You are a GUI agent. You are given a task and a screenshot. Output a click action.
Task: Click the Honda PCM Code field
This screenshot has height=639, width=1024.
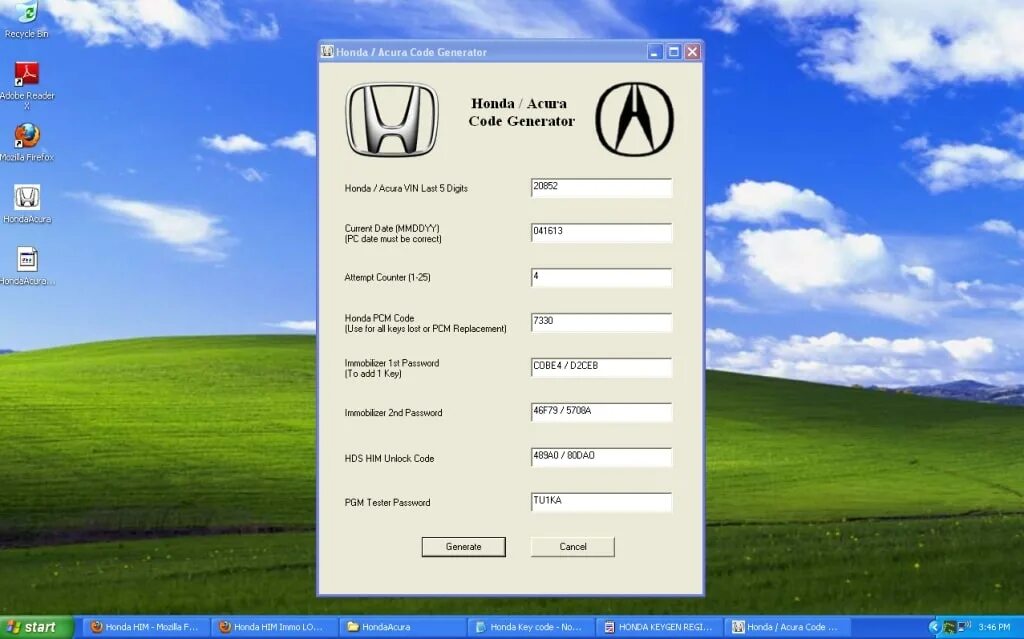point(601,322)
